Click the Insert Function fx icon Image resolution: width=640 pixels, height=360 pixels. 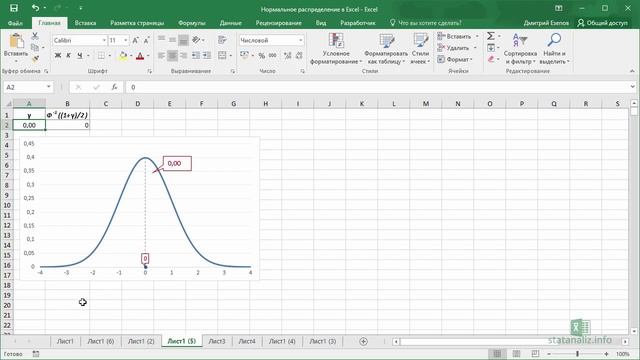(x=115, y=87)
